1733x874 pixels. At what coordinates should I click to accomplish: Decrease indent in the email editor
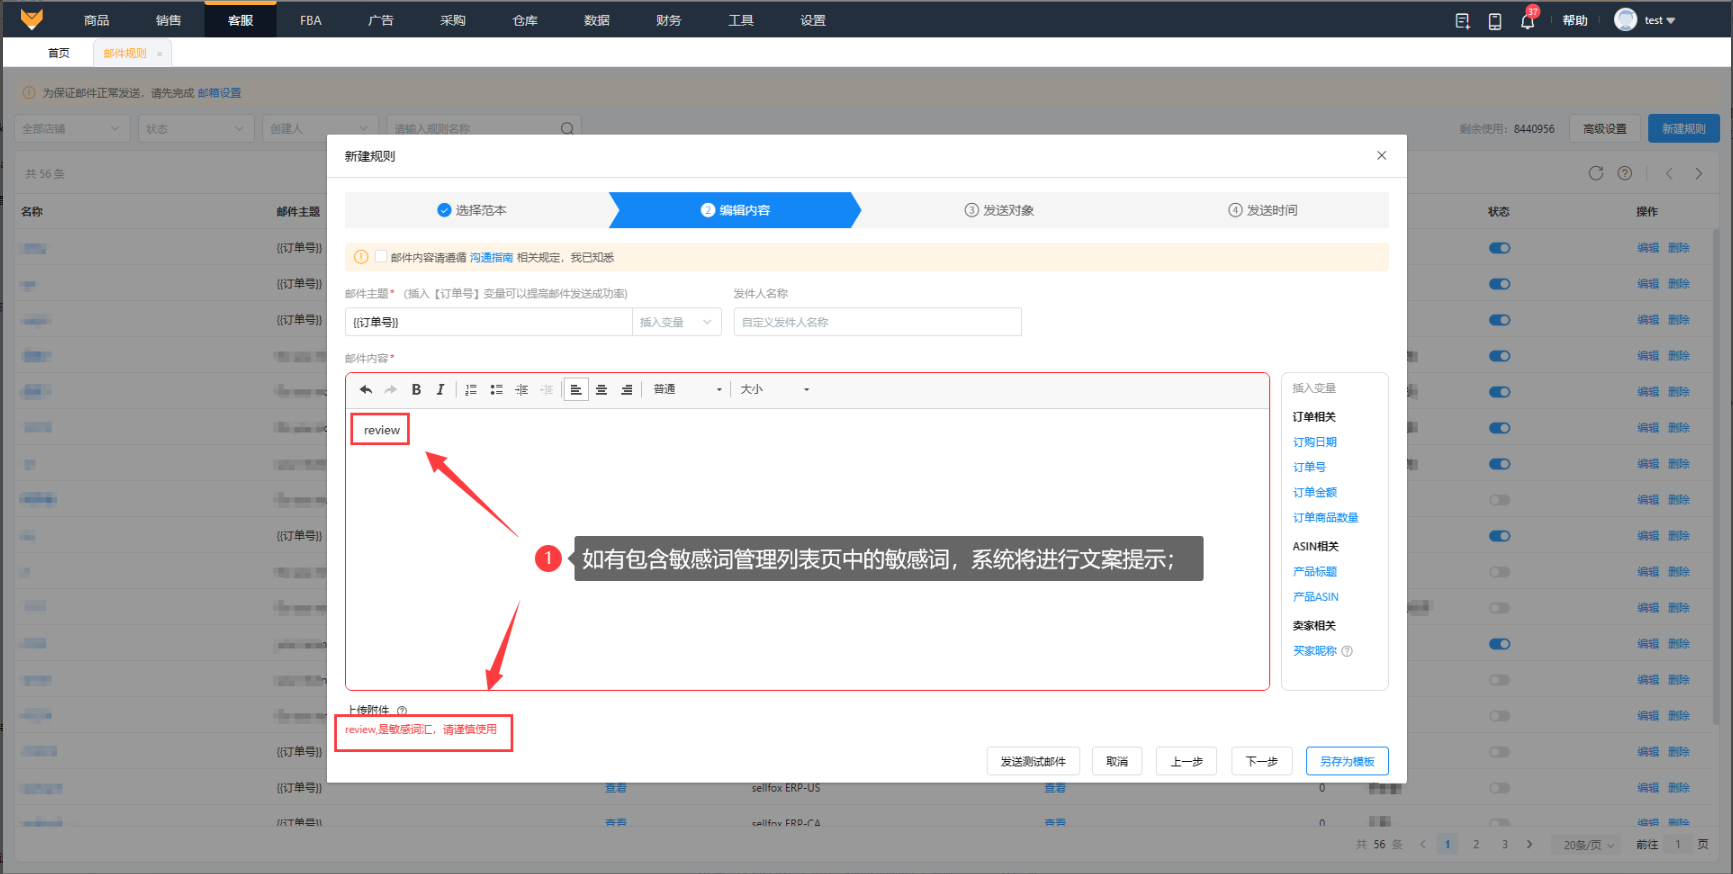click(x=546, y=390)
